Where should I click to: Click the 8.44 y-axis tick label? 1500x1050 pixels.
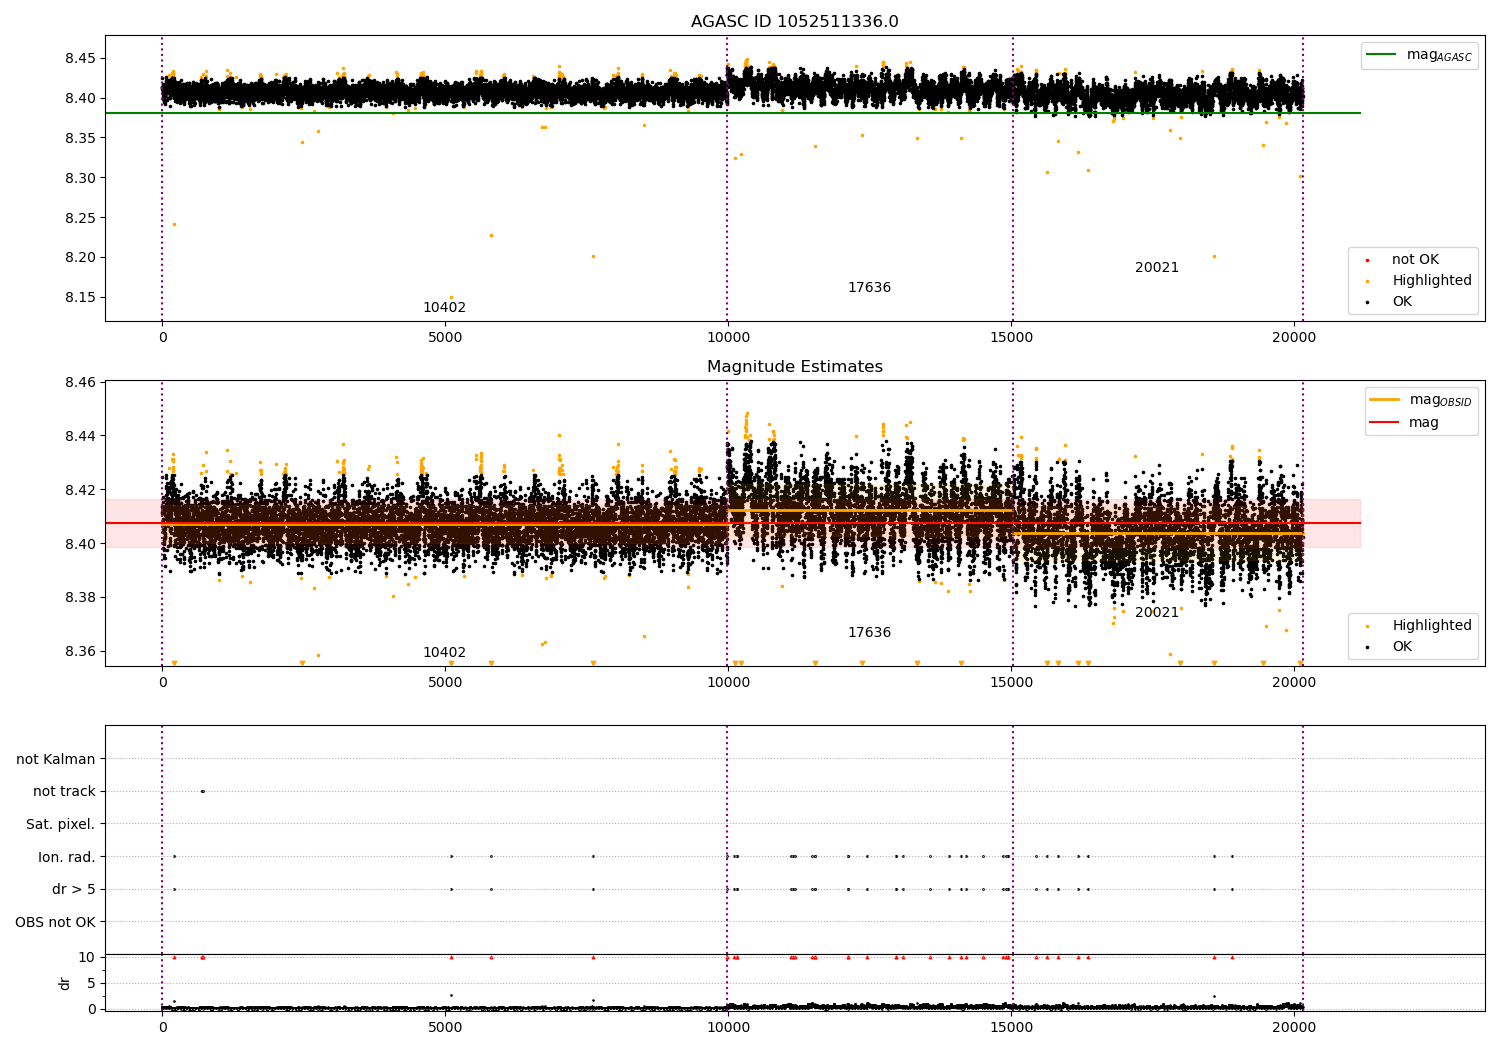click(x=79, y=437)
